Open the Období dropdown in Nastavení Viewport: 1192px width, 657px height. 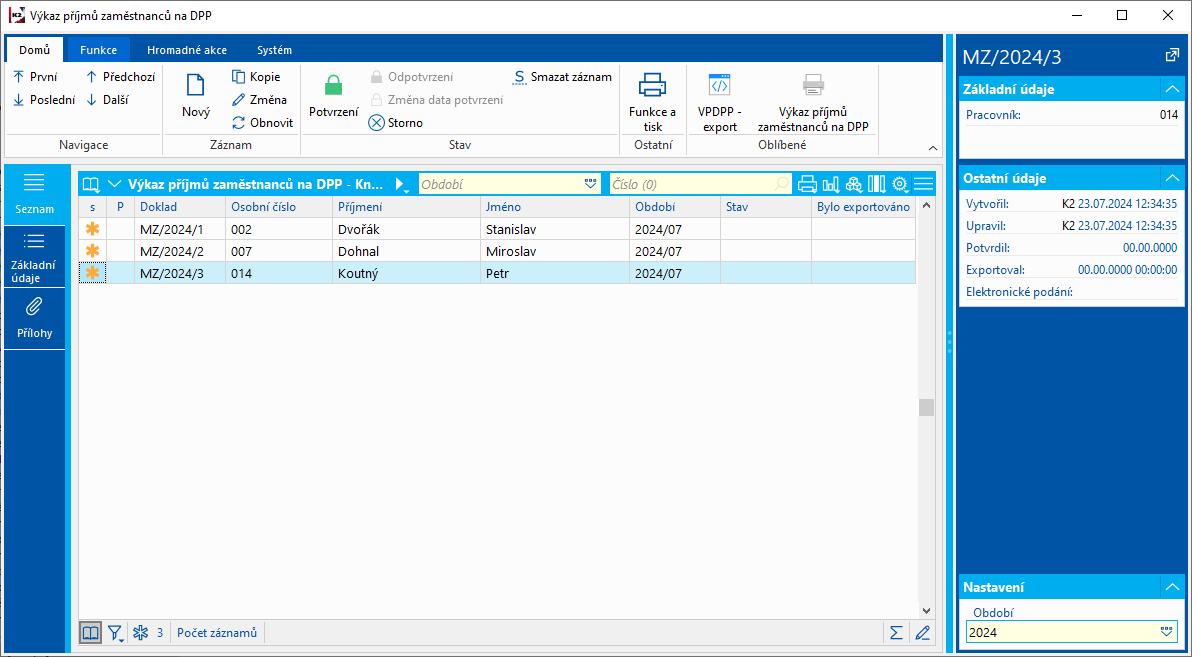tap(1165, 632)
